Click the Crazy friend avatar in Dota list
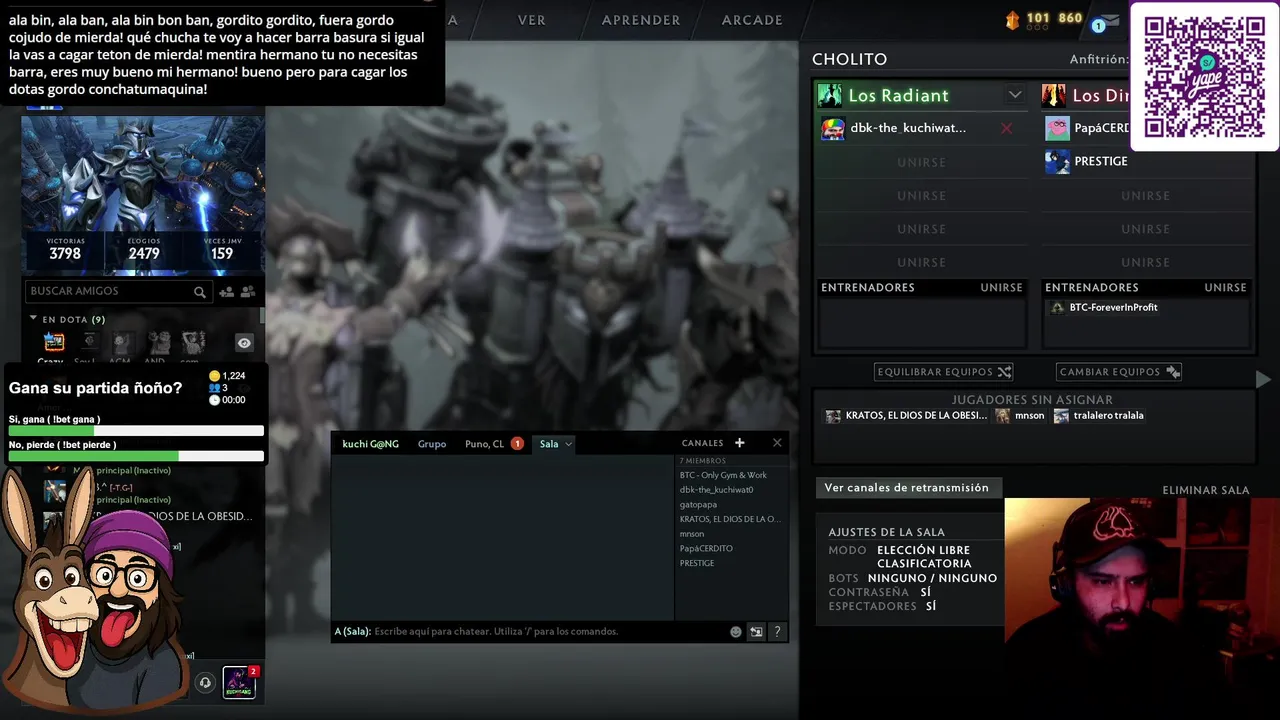 pos(54,343)
